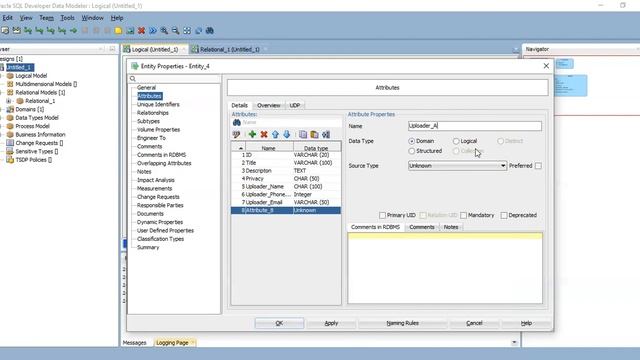Click the fit screen icon in main toolbar
This screenshot has height=360, width=640.
click(187, 31)
